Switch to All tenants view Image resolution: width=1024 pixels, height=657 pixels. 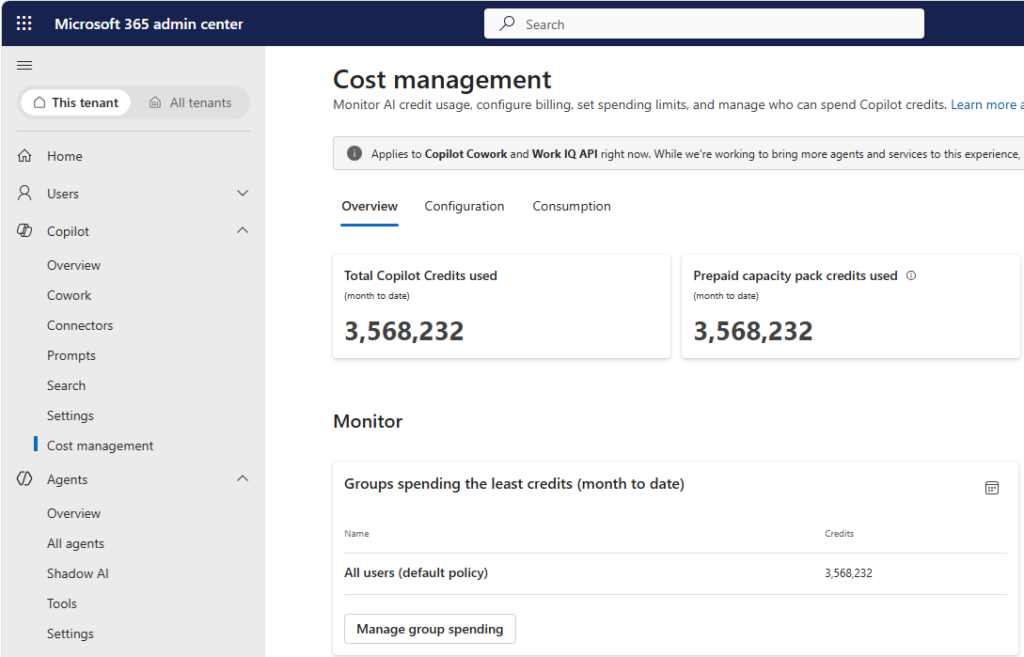[190, 103]
